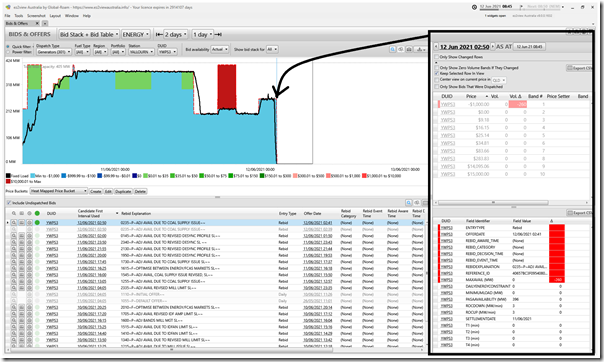Click the es2view application logo icon
604x362 pixels.
tap(8, 7)
